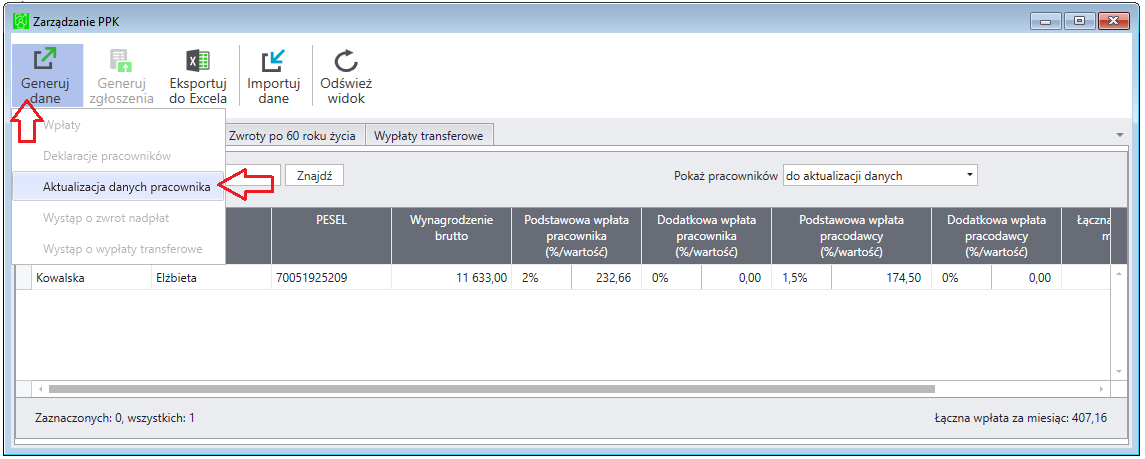Click the vertical scrollbar up arrow
The image size is (1145, 459).
[x=1117, y=273]
